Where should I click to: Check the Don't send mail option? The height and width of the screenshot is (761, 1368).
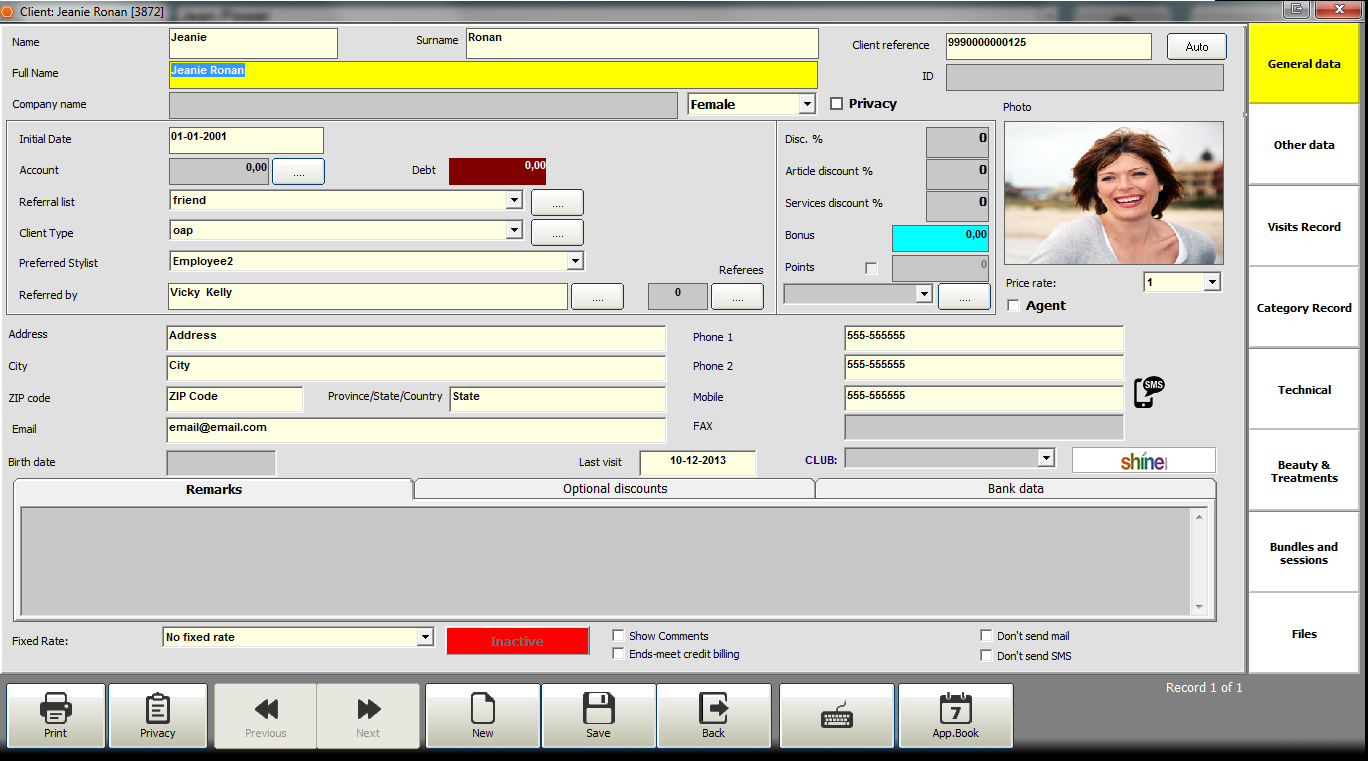pyautogui.click(x=987, y=636)
